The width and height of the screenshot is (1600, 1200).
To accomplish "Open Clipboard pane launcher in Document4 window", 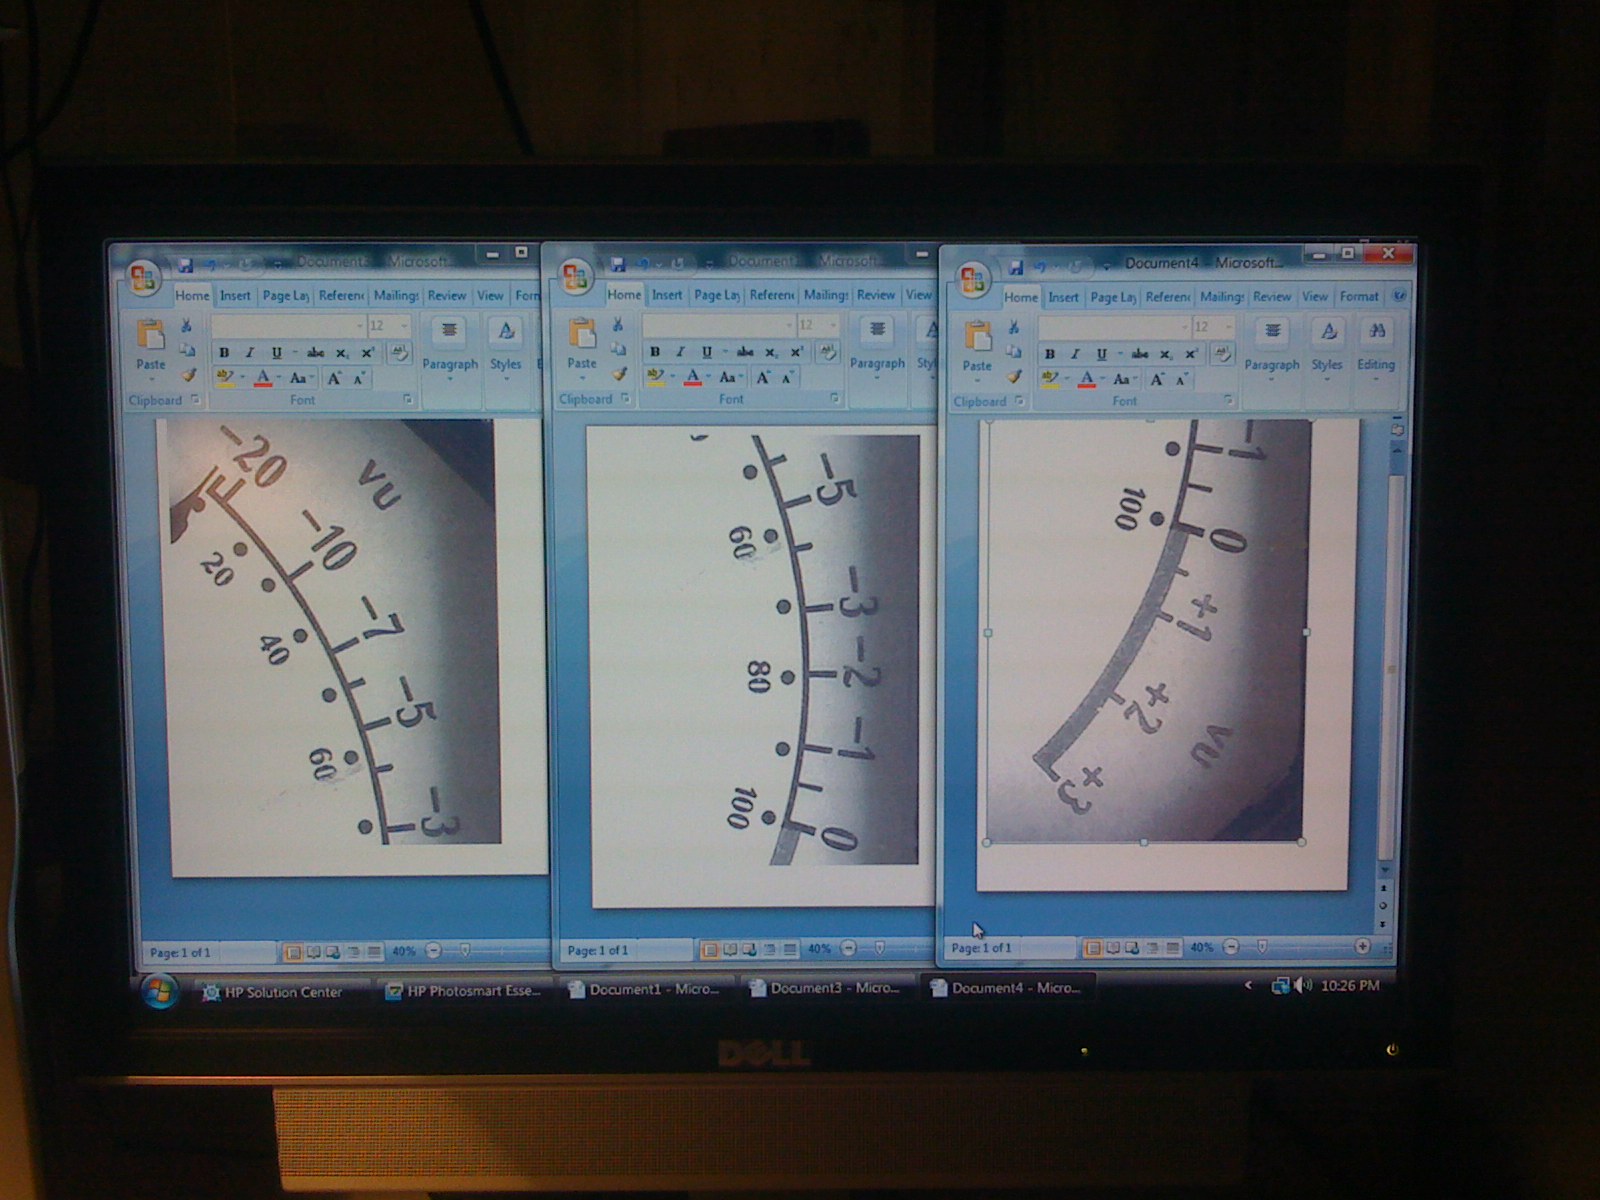I will [1019, 401].
